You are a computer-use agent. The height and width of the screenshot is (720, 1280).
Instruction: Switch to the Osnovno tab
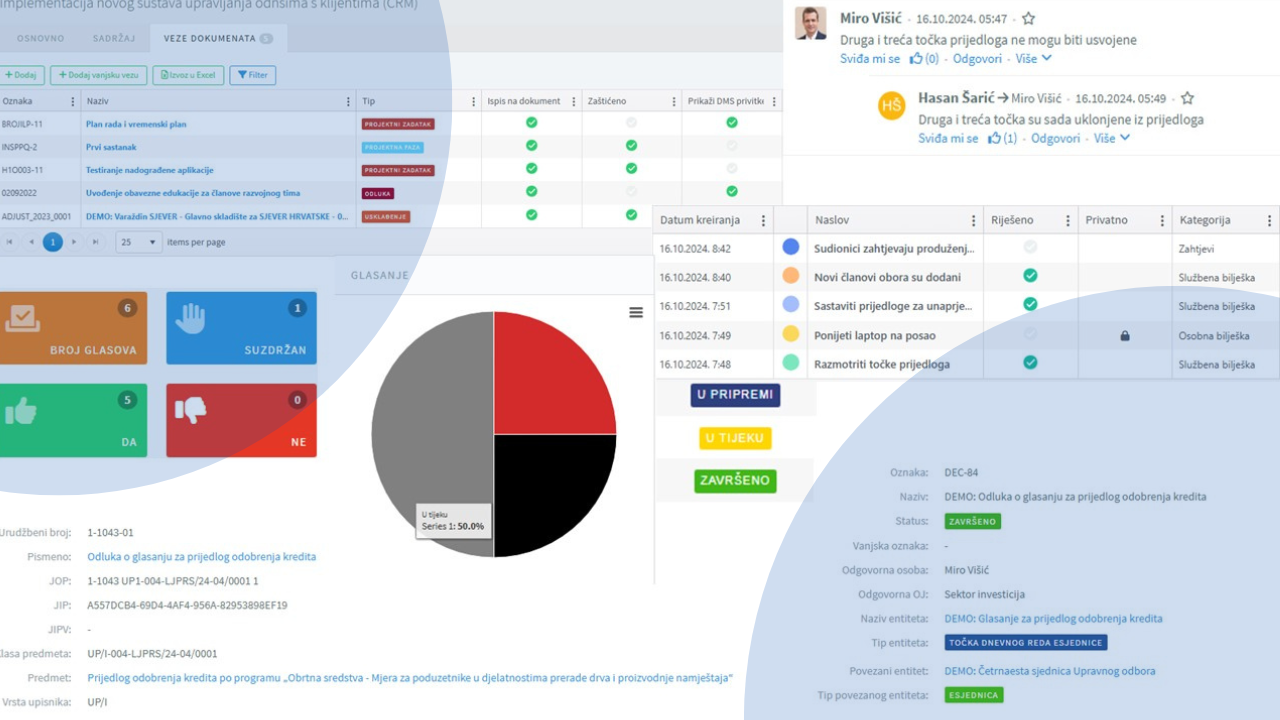(41, 38)
